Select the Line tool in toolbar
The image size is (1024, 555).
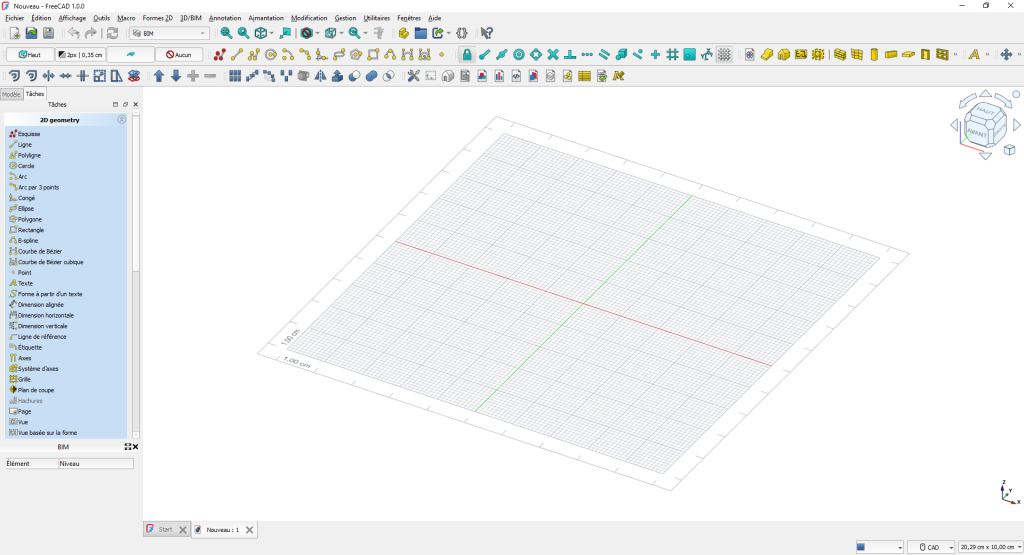click(237, 55)
